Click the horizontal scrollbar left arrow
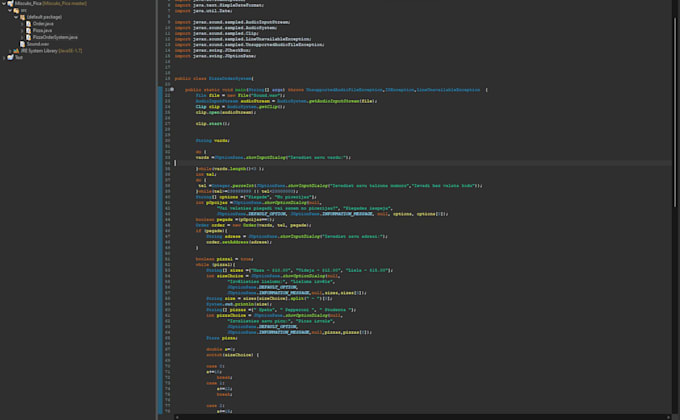 pyautogui.click(x=177, y=417)
